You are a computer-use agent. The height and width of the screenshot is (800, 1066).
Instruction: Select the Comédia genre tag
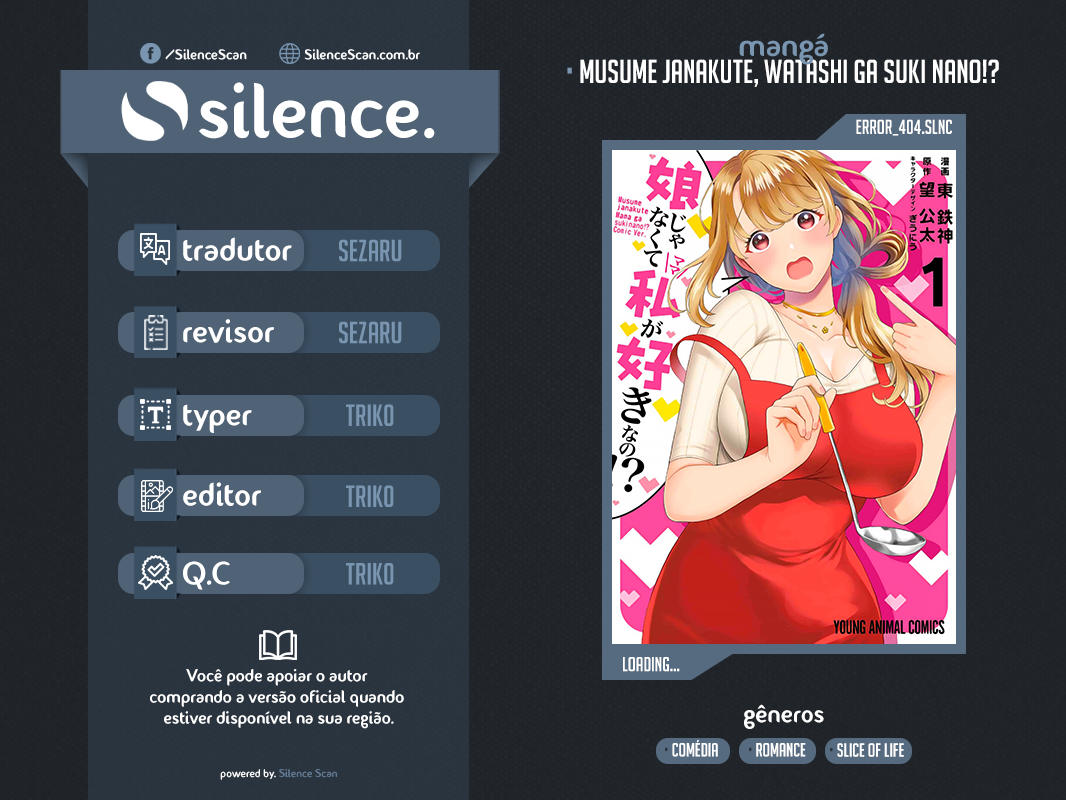(694, 750)
